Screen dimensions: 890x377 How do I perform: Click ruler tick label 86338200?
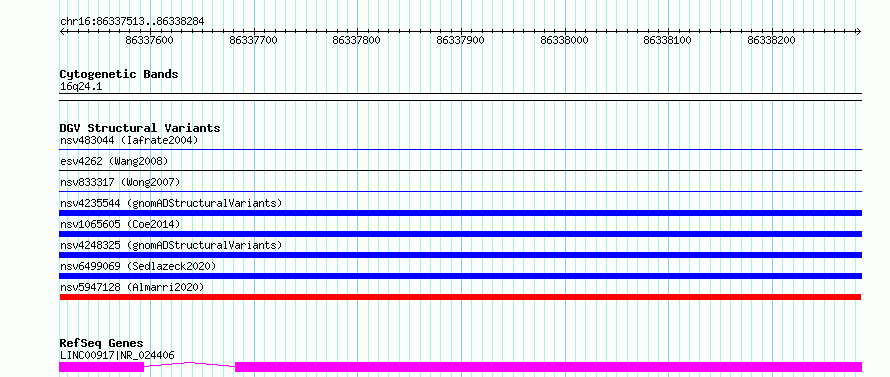pos(771,40)
